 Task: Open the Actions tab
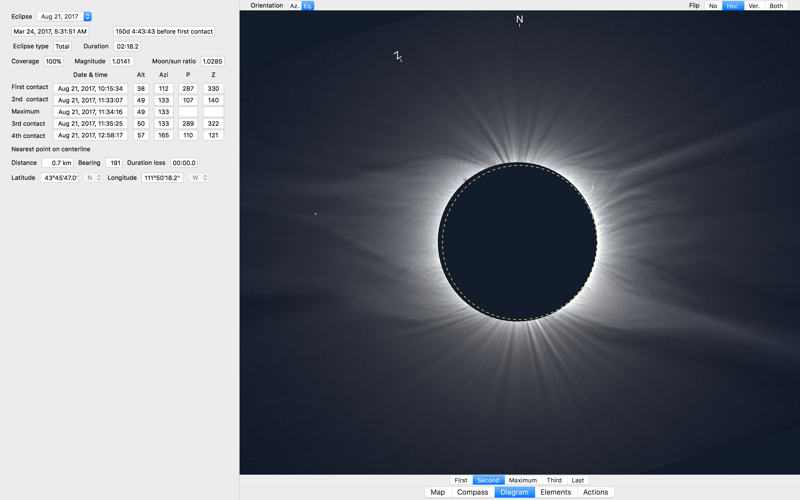(x=595, y=492)
